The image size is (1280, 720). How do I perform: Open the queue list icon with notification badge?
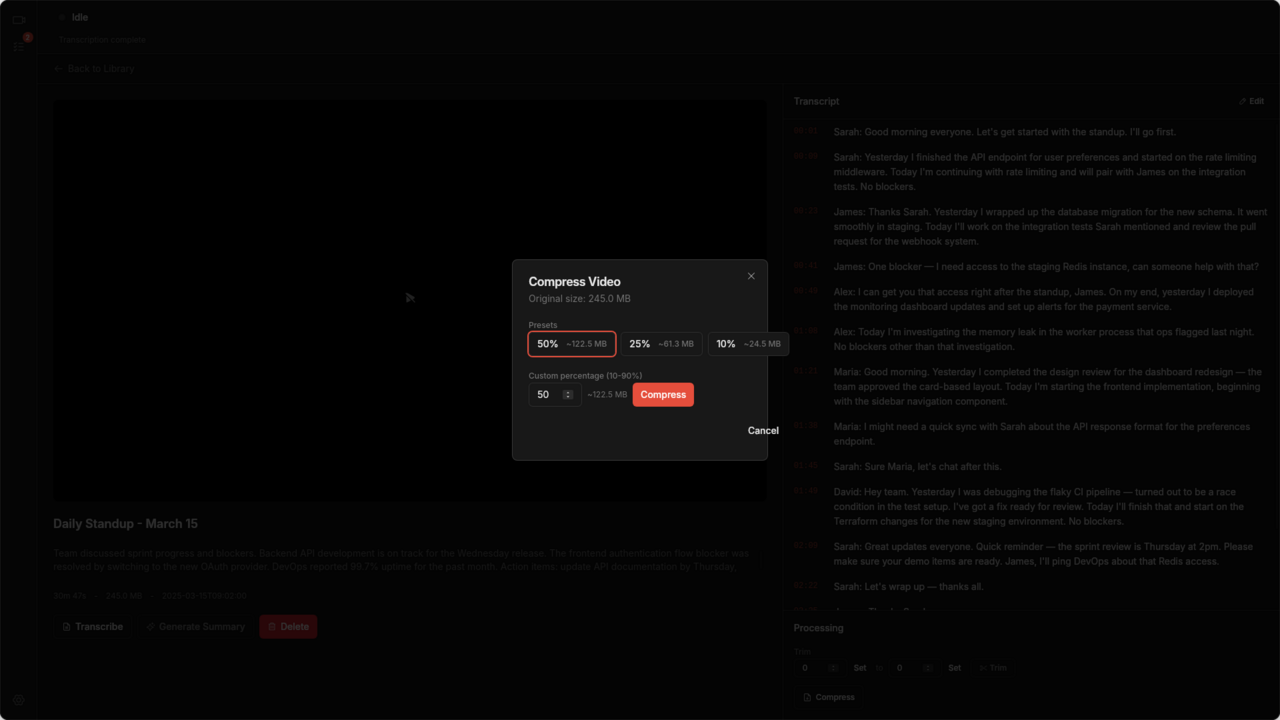(18, 46)
